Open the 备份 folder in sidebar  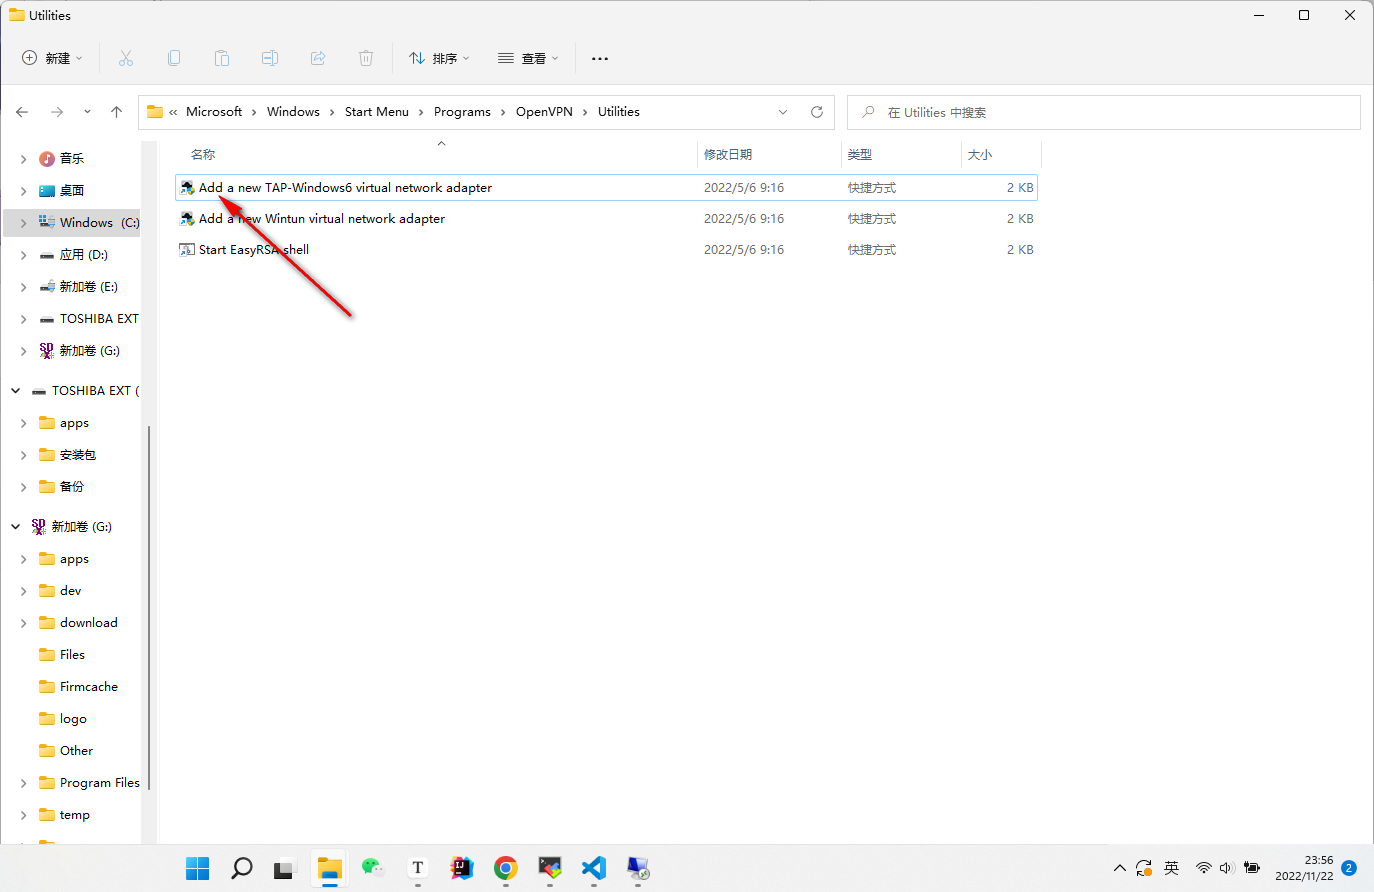click(72, 486)
